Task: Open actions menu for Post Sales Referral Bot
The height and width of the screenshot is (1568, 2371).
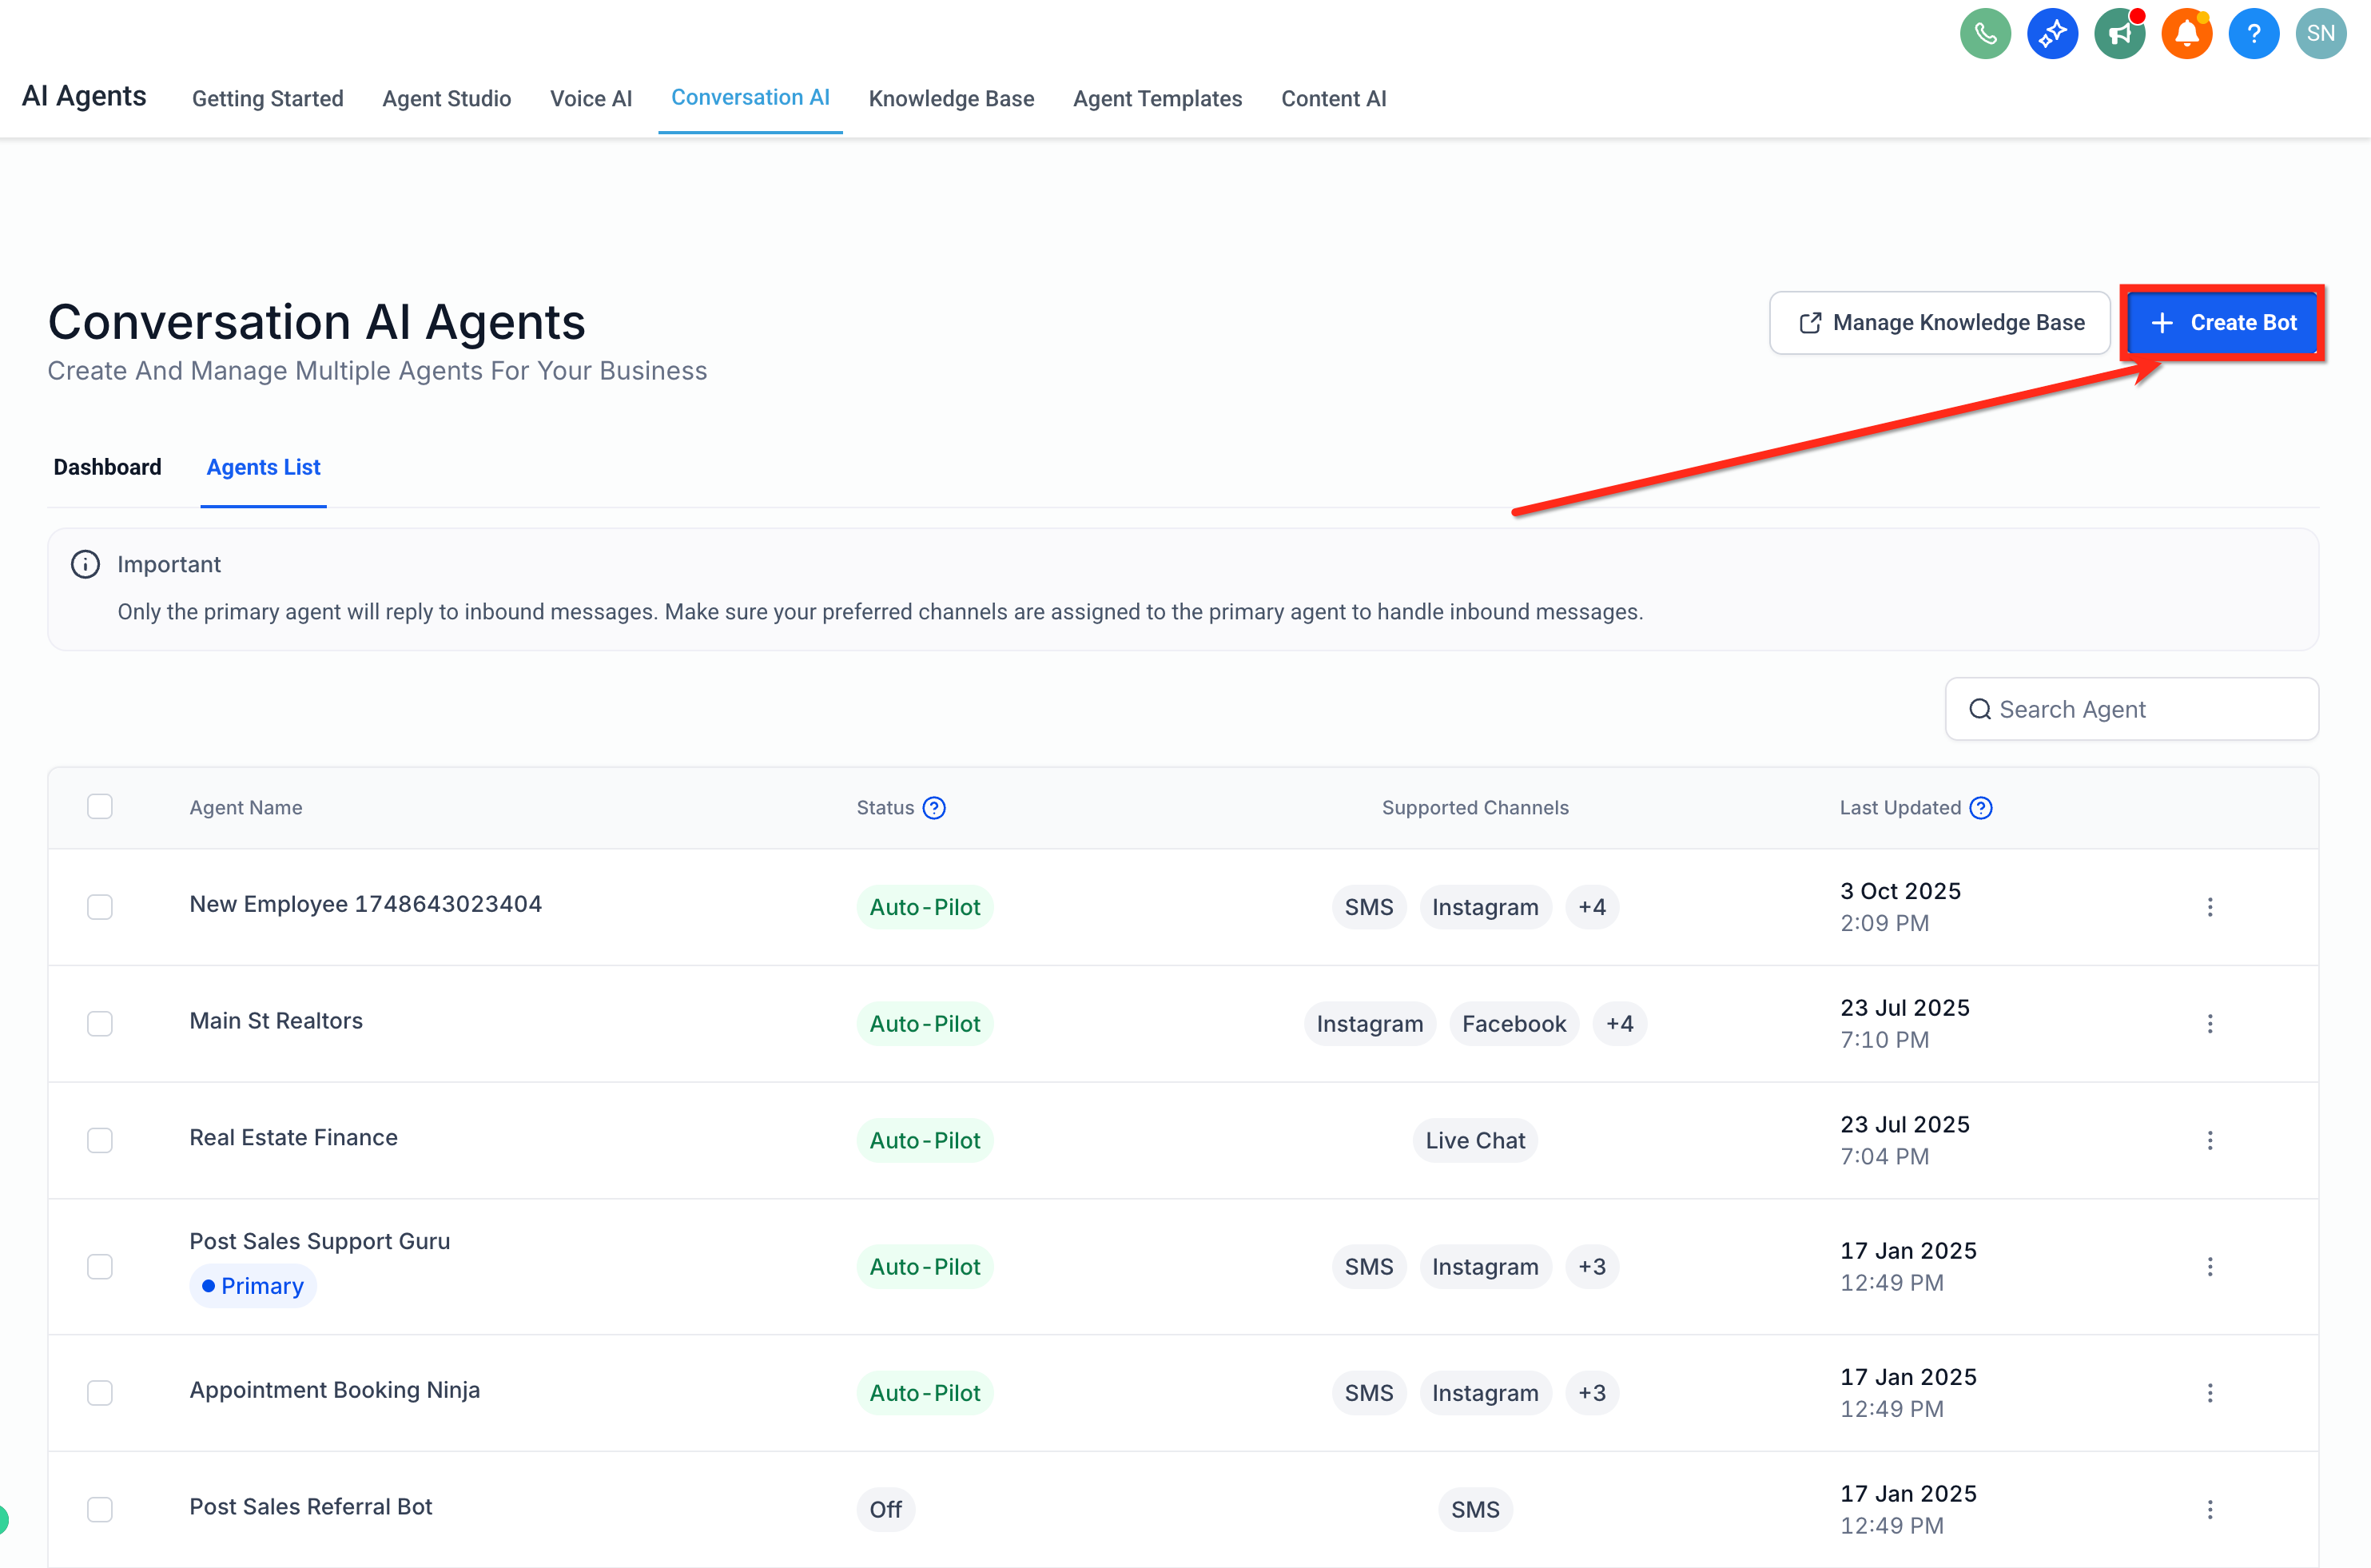Action: 2210,1510
